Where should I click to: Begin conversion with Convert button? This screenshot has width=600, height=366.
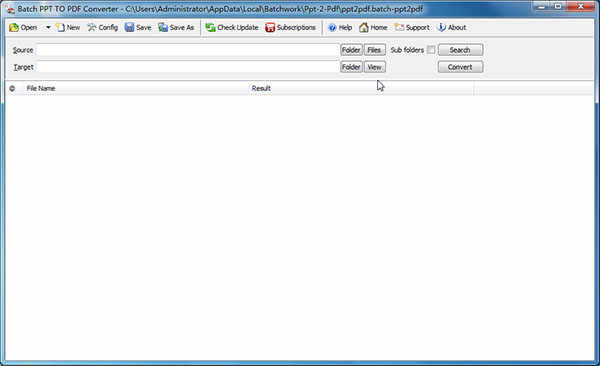click(460, 67)
